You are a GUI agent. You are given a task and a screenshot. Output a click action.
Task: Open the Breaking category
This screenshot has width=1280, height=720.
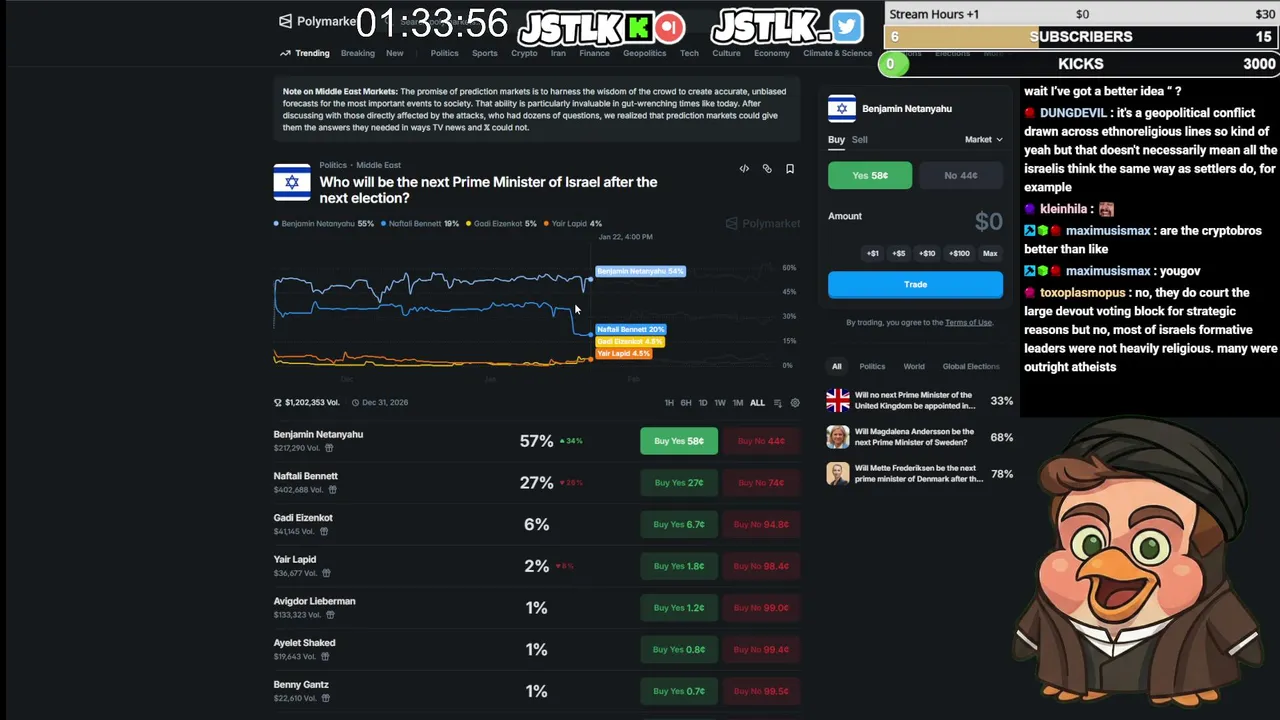[x=357, y=53]
